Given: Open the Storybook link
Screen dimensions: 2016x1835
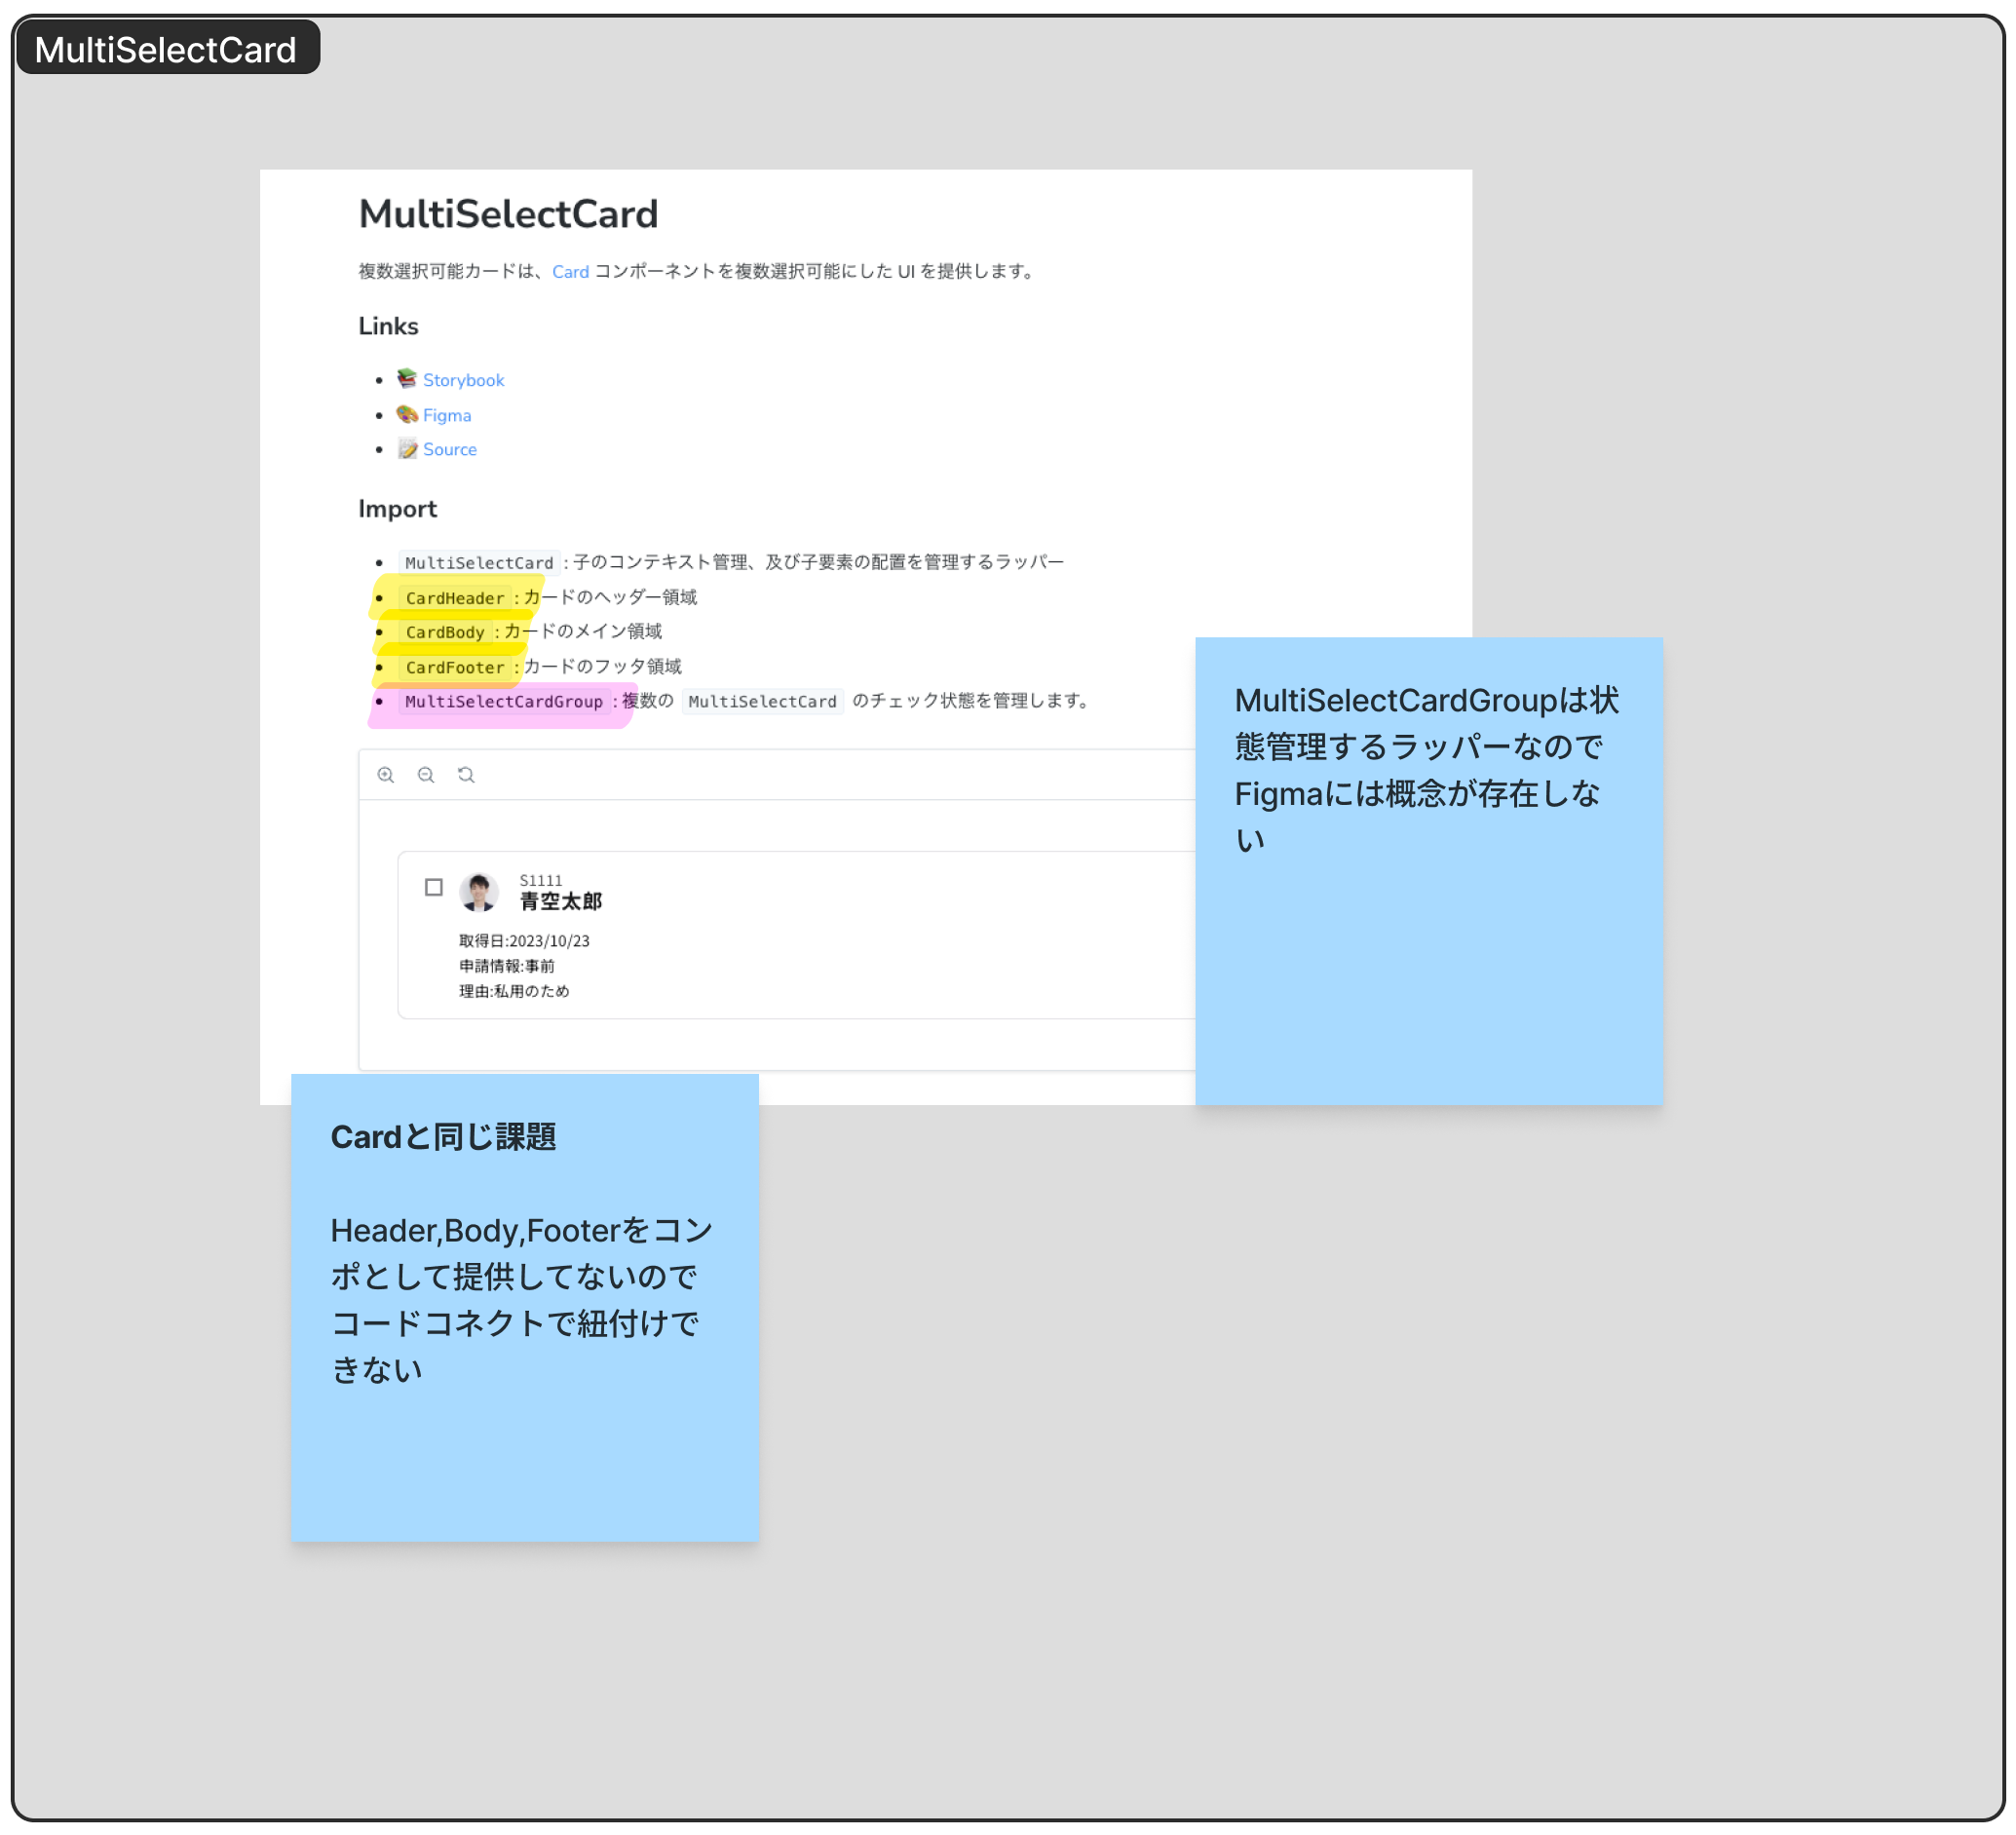Looking at the screenshot, I should coord(463,380).
